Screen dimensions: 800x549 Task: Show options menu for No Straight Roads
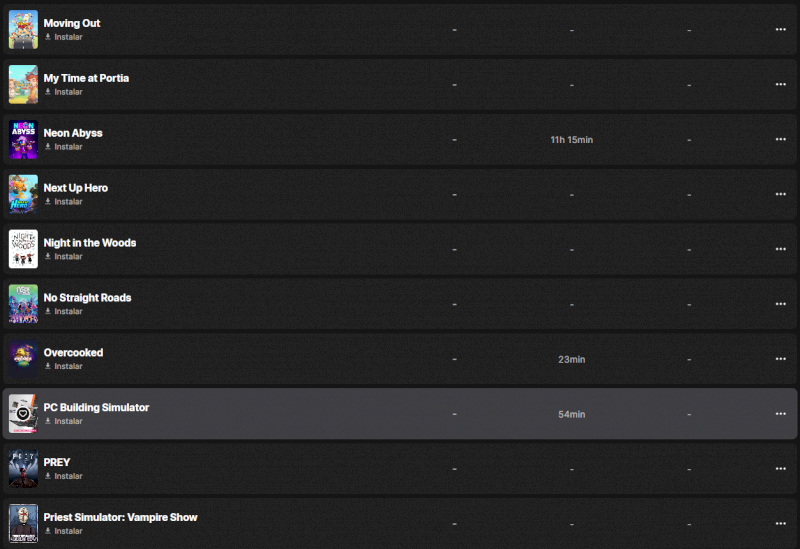(780, 304)
